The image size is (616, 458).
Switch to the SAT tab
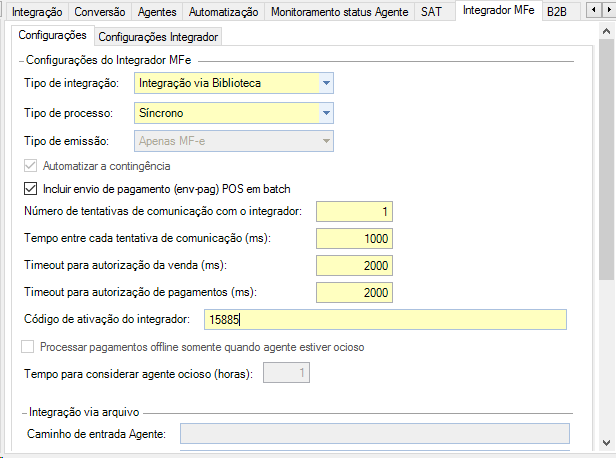click(431, 12)
